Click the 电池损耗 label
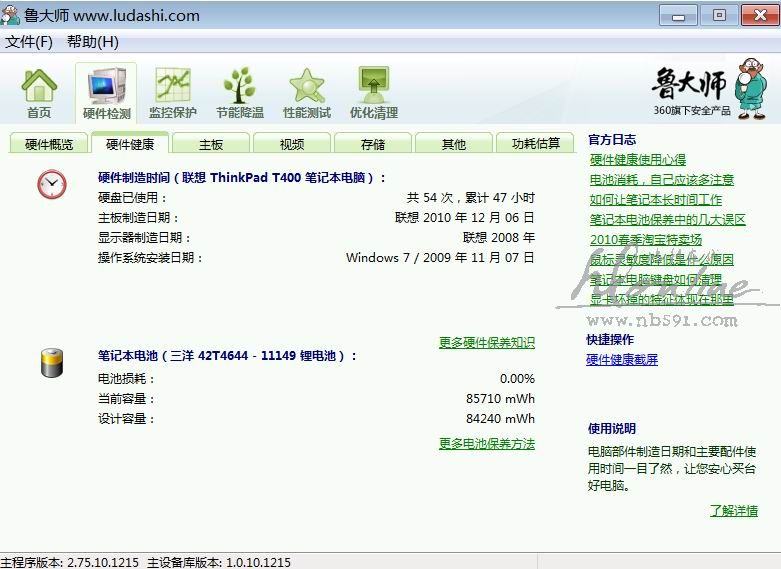 coord(126,379)
